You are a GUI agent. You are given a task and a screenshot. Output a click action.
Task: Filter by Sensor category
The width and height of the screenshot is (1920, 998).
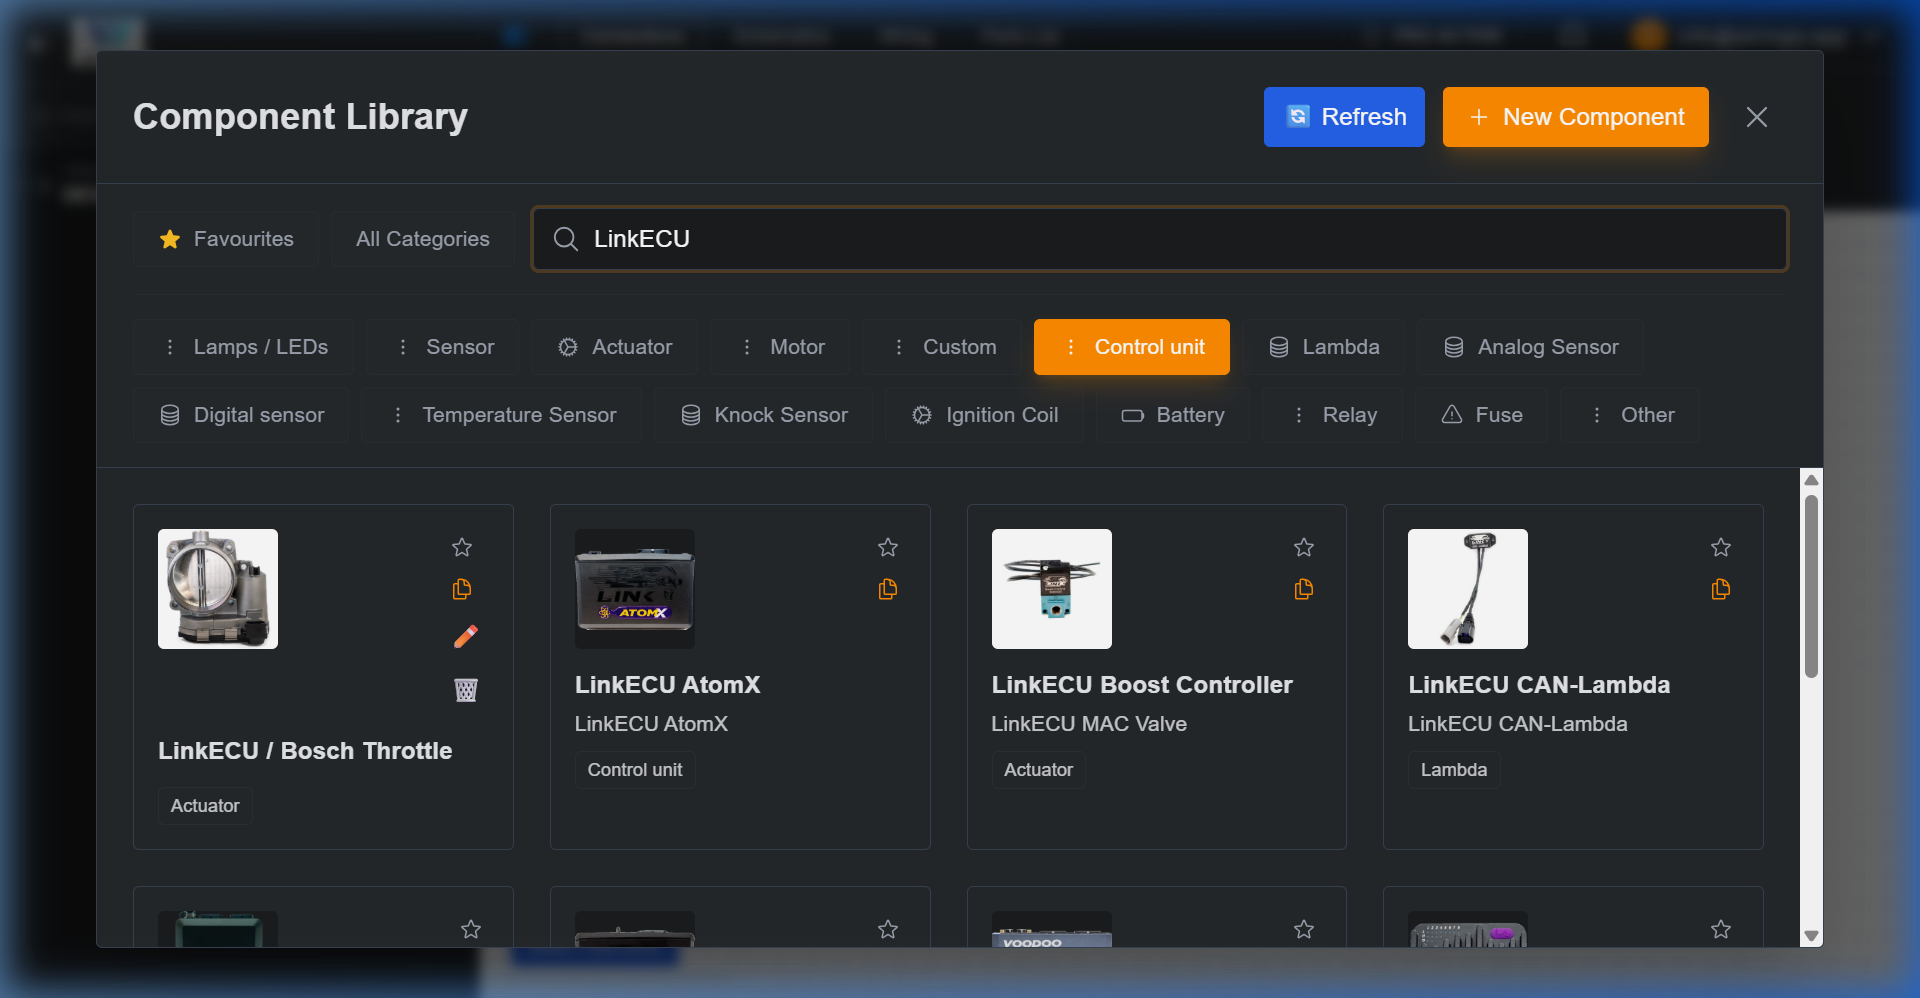(443, 347)
